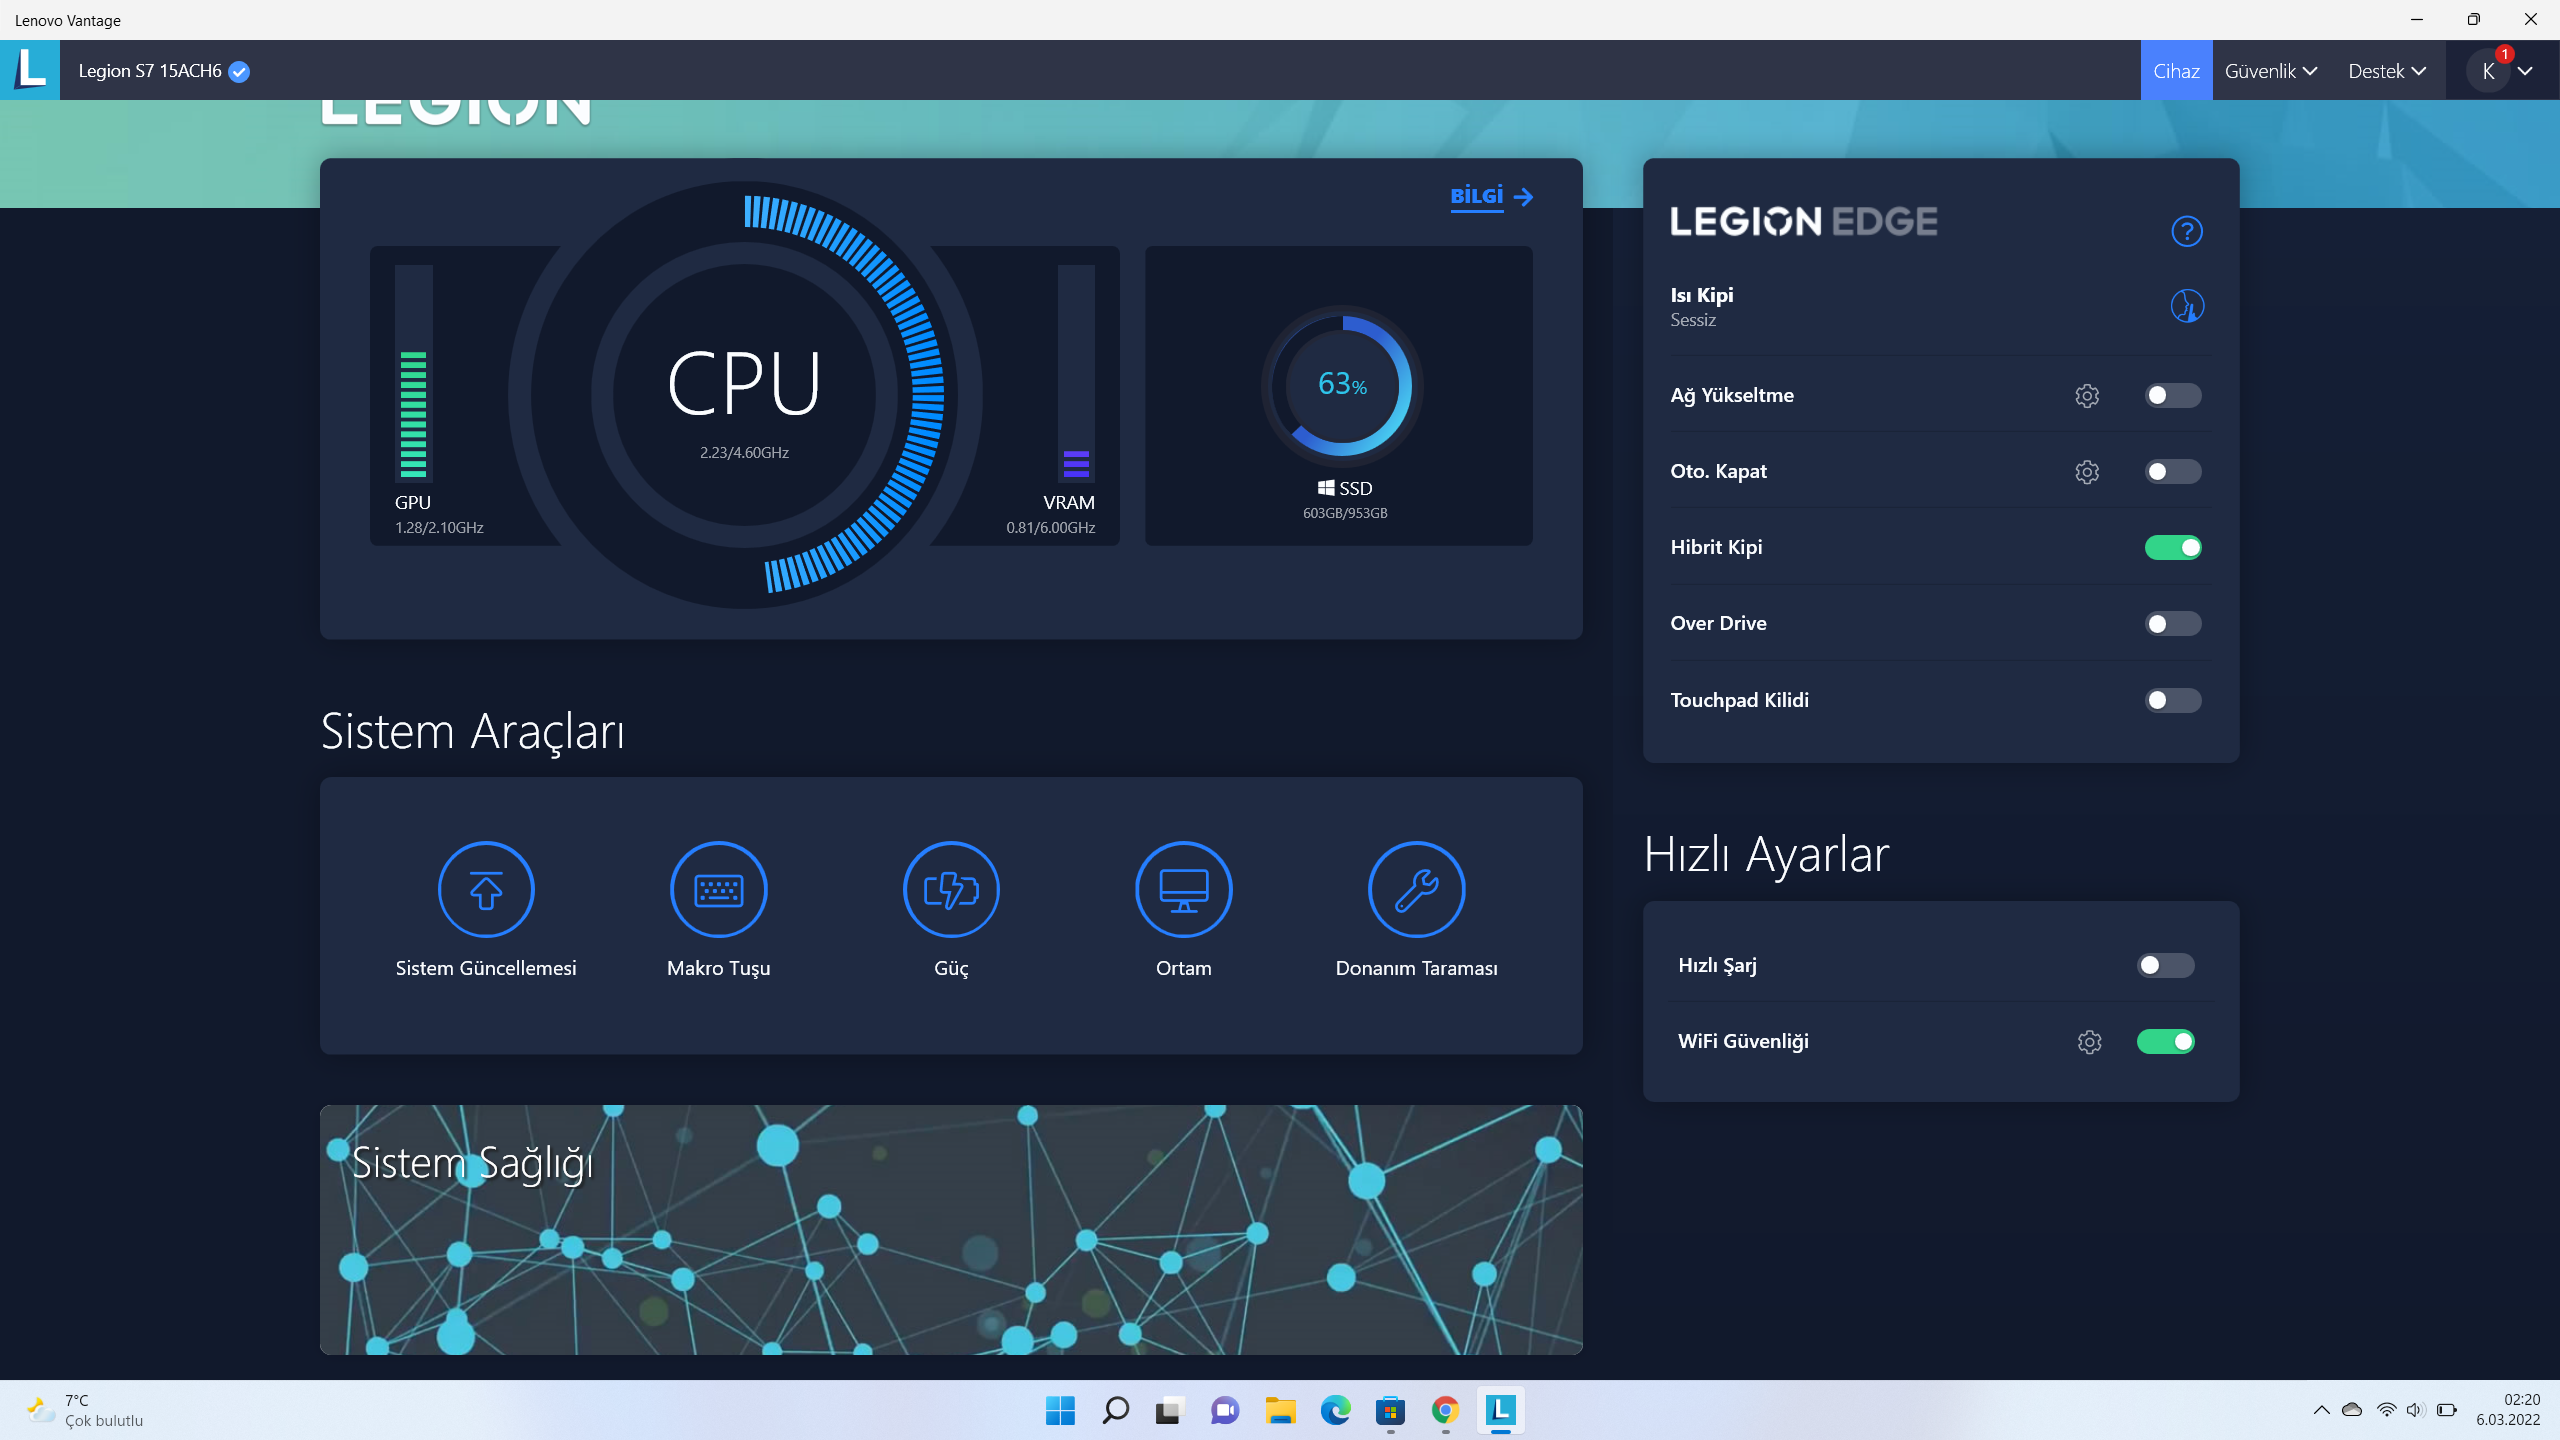The image size is (2560, 1440).
Task: Open Ortam display icon
Action: (x=1184, y=889)
